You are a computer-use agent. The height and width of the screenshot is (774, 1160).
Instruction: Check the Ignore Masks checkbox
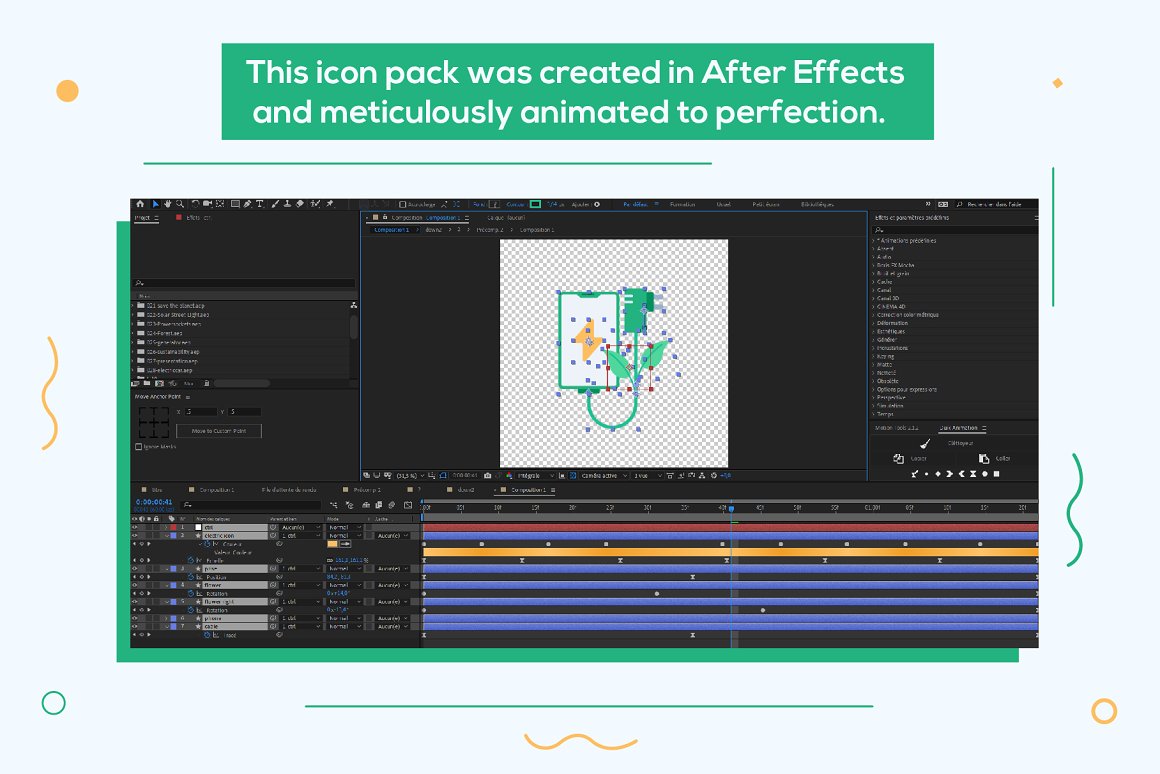click(138, 447)
